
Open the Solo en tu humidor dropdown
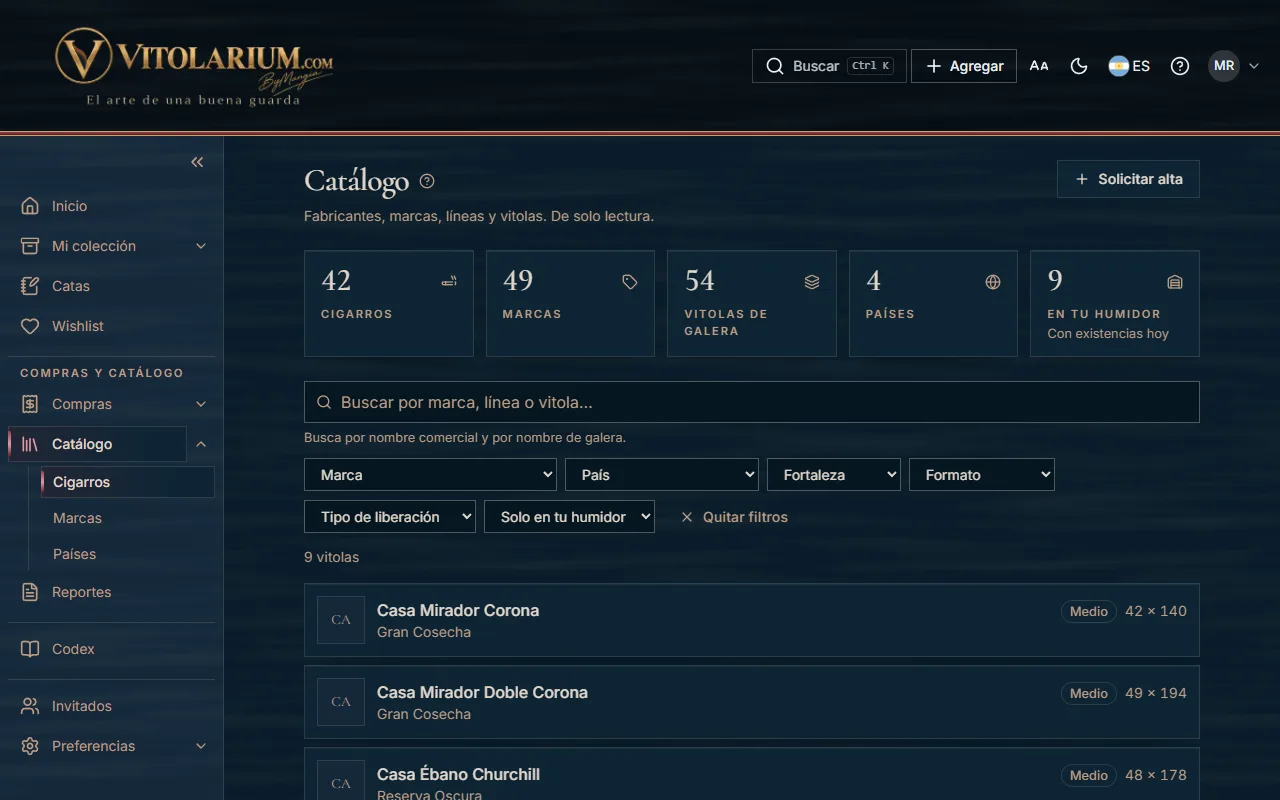click(x=570, y=517)
